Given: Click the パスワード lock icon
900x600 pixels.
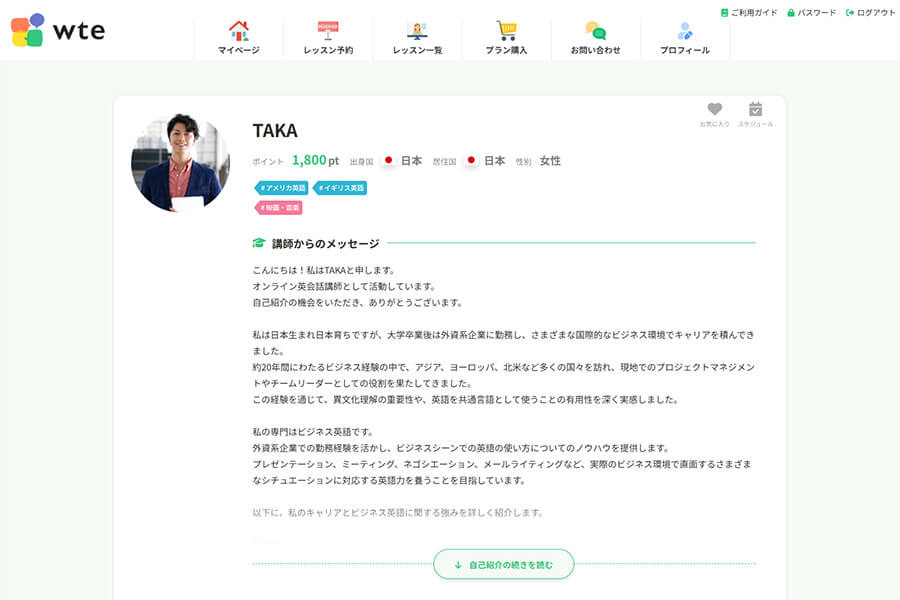Looking at the screenshot, I should click(789, 11).
